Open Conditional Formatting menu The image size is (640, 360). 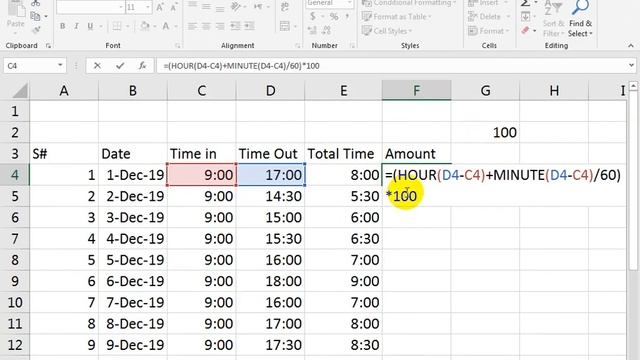click(x=409, y=3)
